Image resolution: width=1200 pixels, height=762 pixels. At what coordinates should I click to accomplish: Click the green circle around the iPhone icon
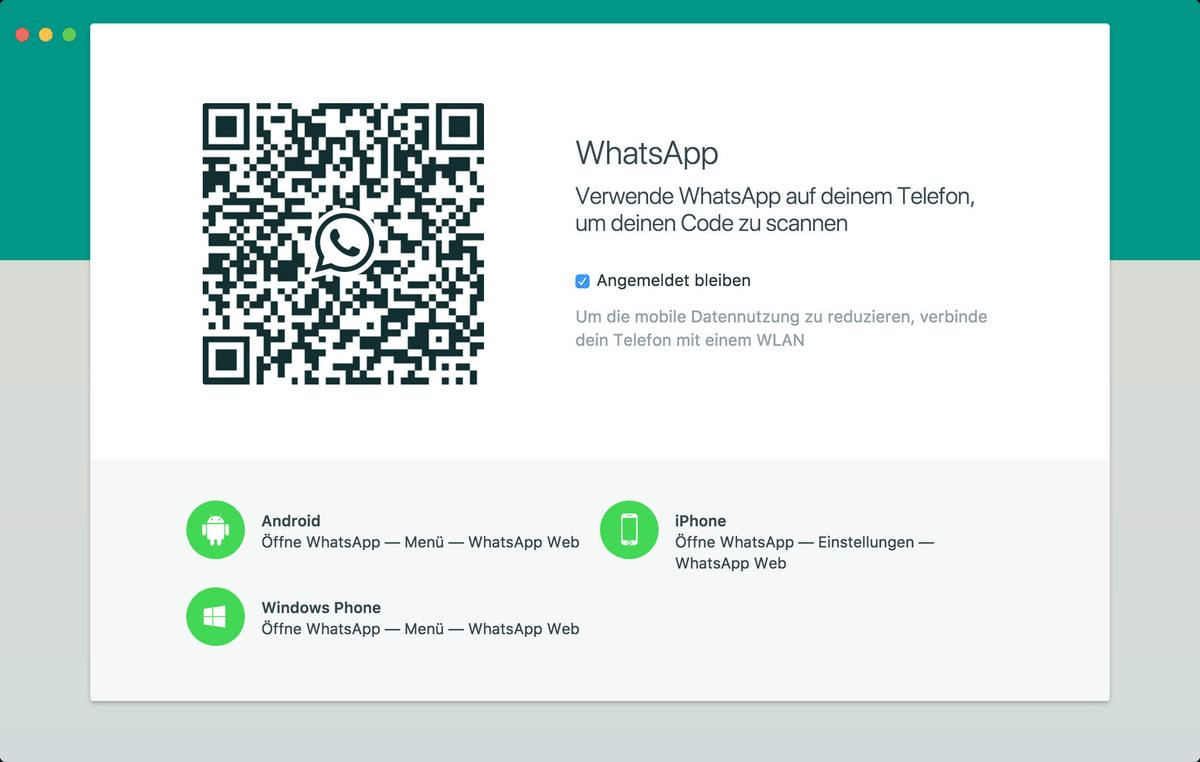pos(629,529)
